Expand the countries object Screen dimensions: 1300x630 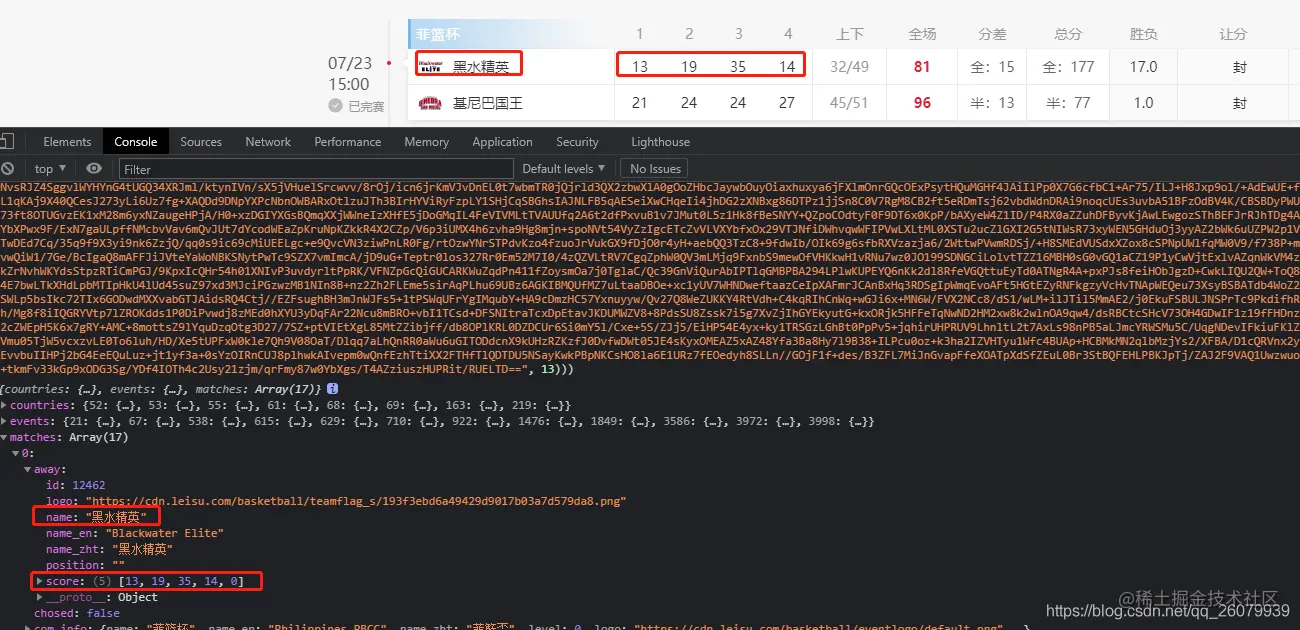click(x=5, y=405)
